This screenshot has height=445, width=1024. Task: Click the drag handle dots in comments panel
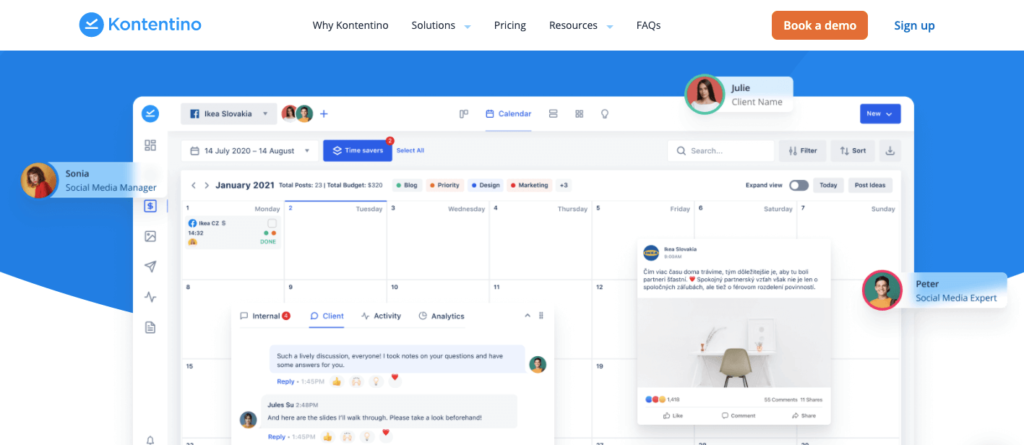coord(541,316)
